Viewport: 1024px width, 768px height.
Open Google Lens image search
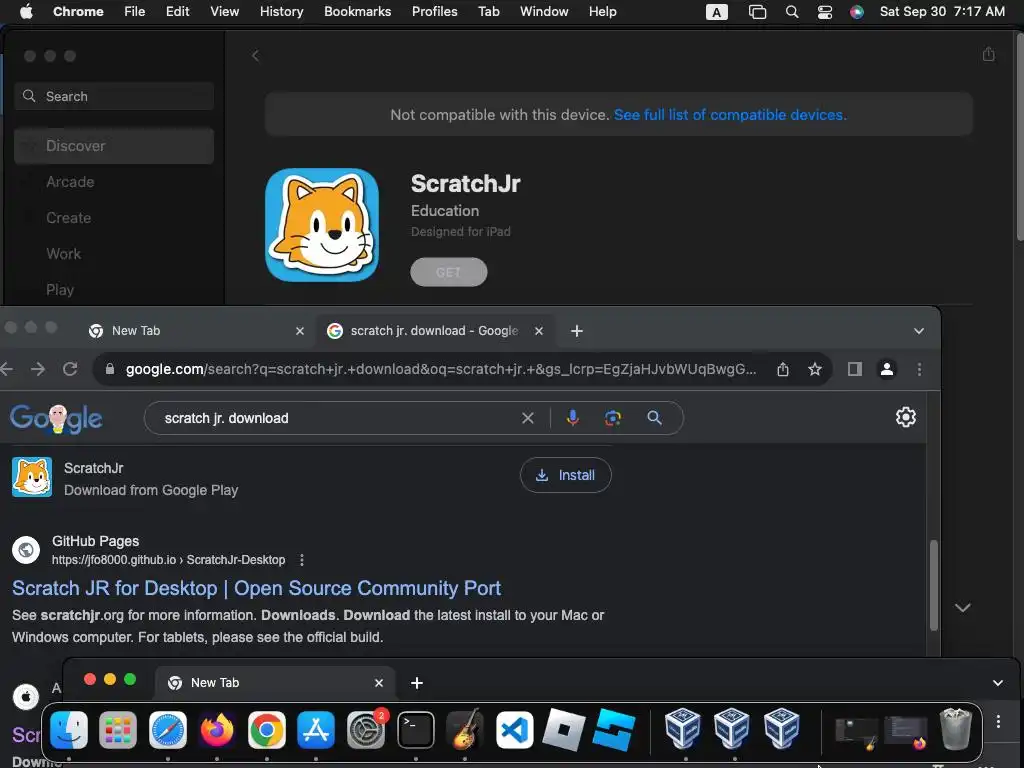pyautogui.click(x=613, y=418)
